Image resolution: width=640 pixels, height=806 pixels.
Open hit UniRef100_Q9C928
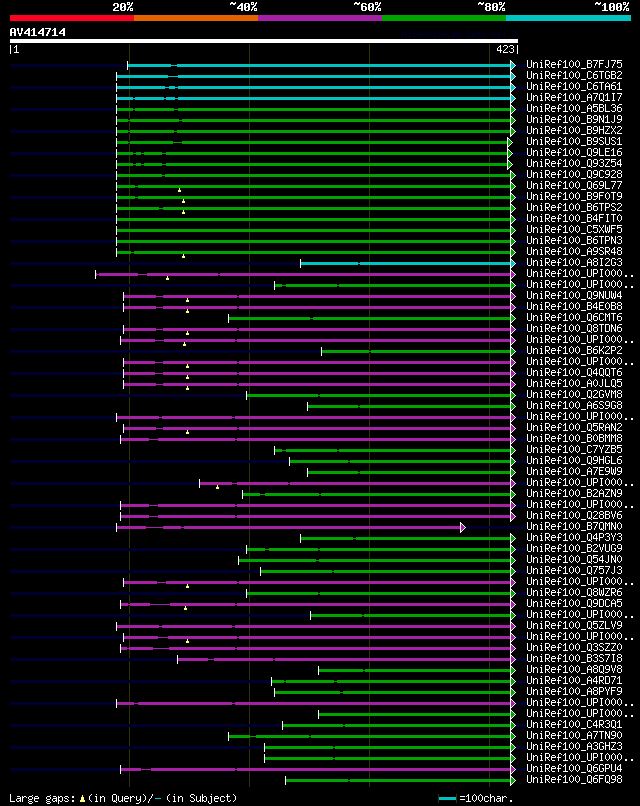[x=574, y=174]
